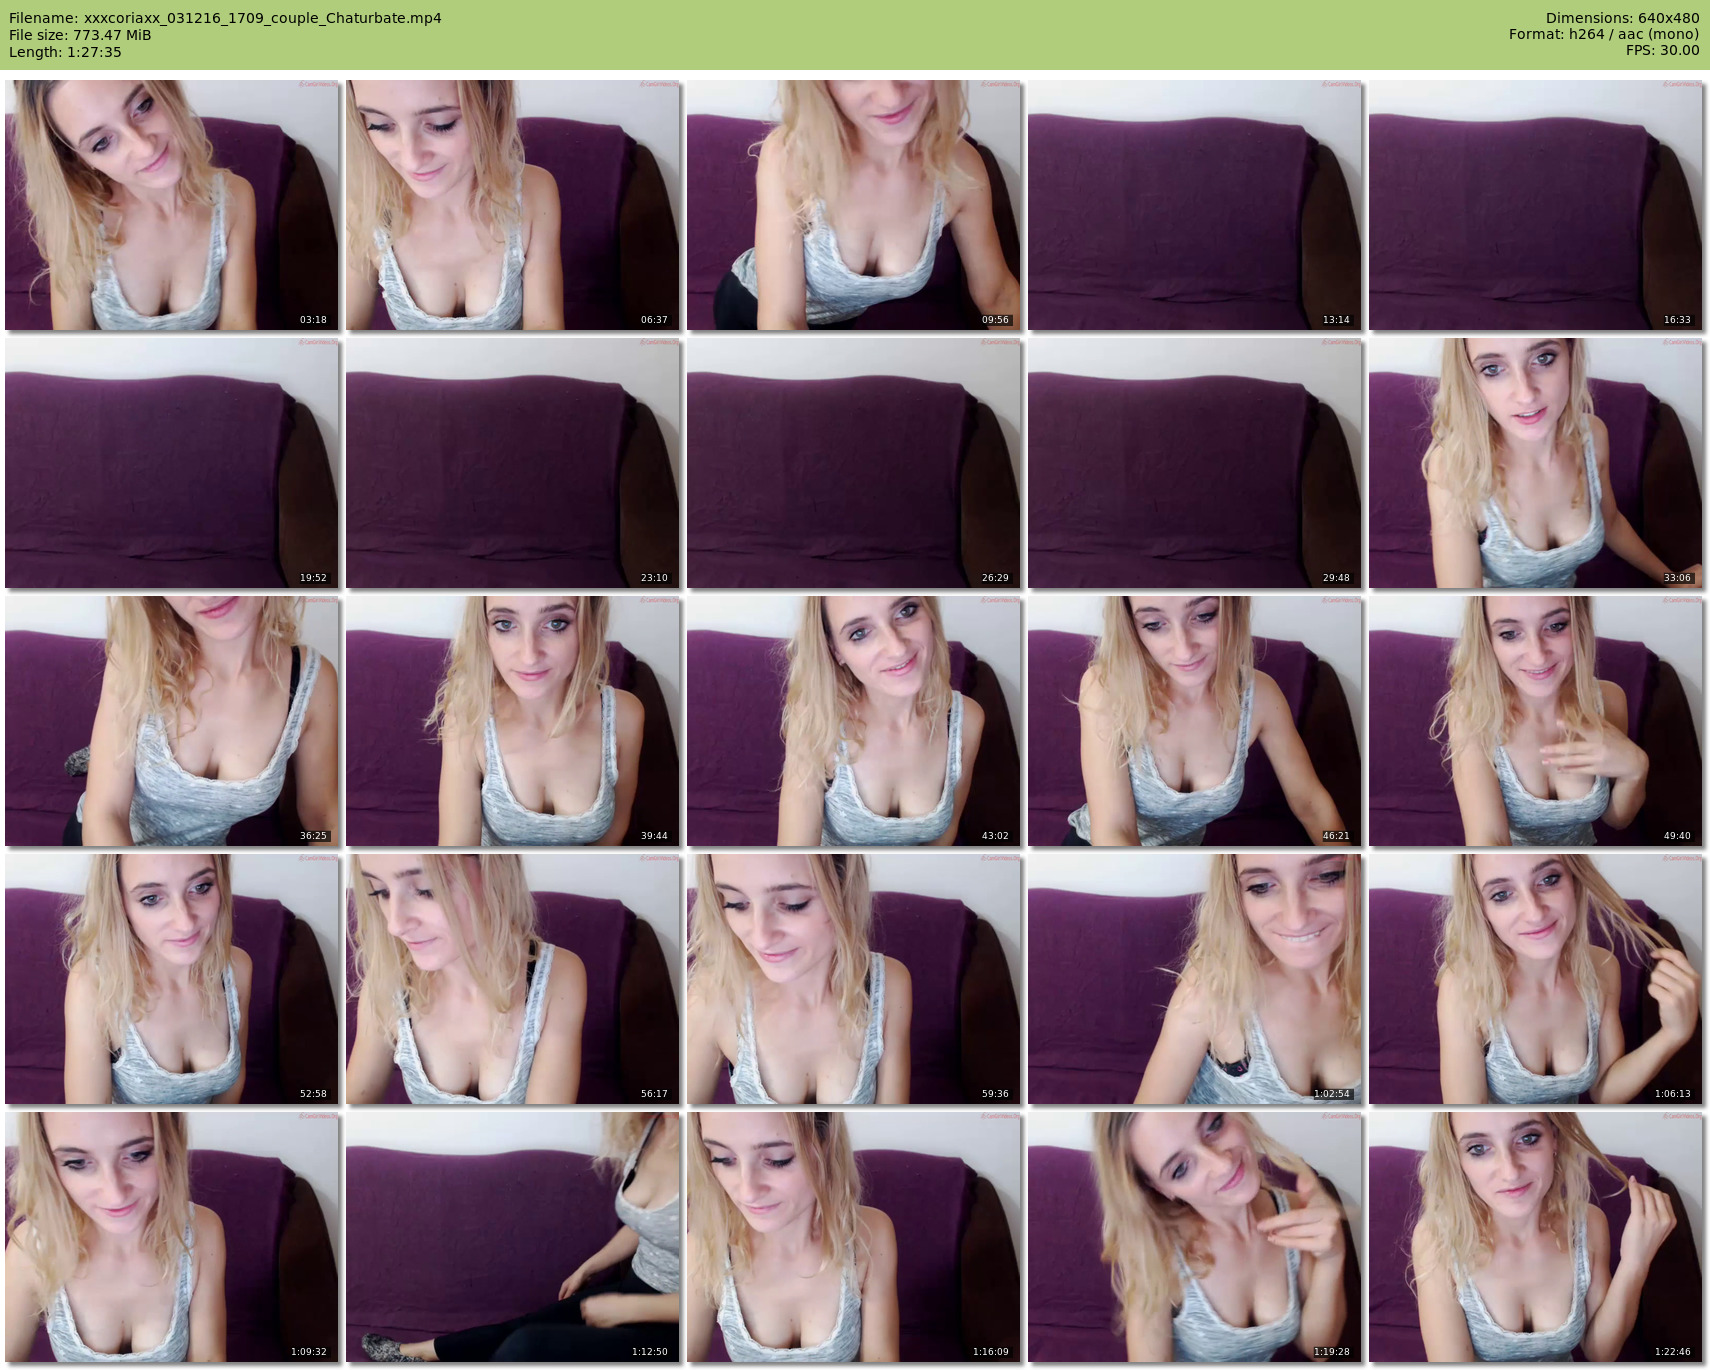
Task: Click the frame marked 39:44
Action: (x=513, y=721)
